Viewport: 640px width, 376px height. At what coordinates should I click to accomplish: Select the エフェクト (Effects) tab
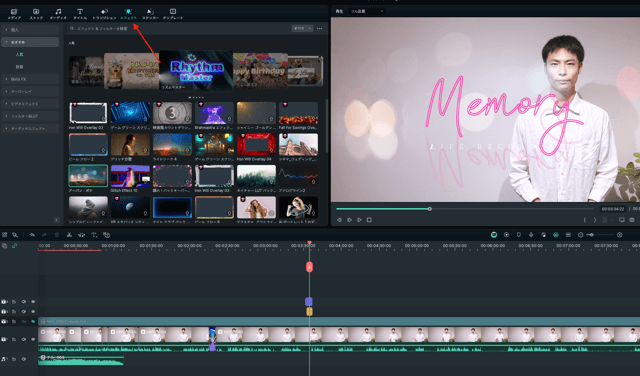click(128, 14)
